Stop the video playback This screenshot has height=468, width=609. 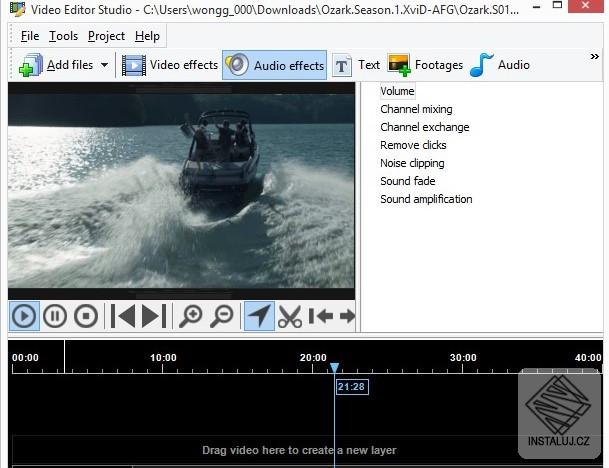click(x=86, y=316)
